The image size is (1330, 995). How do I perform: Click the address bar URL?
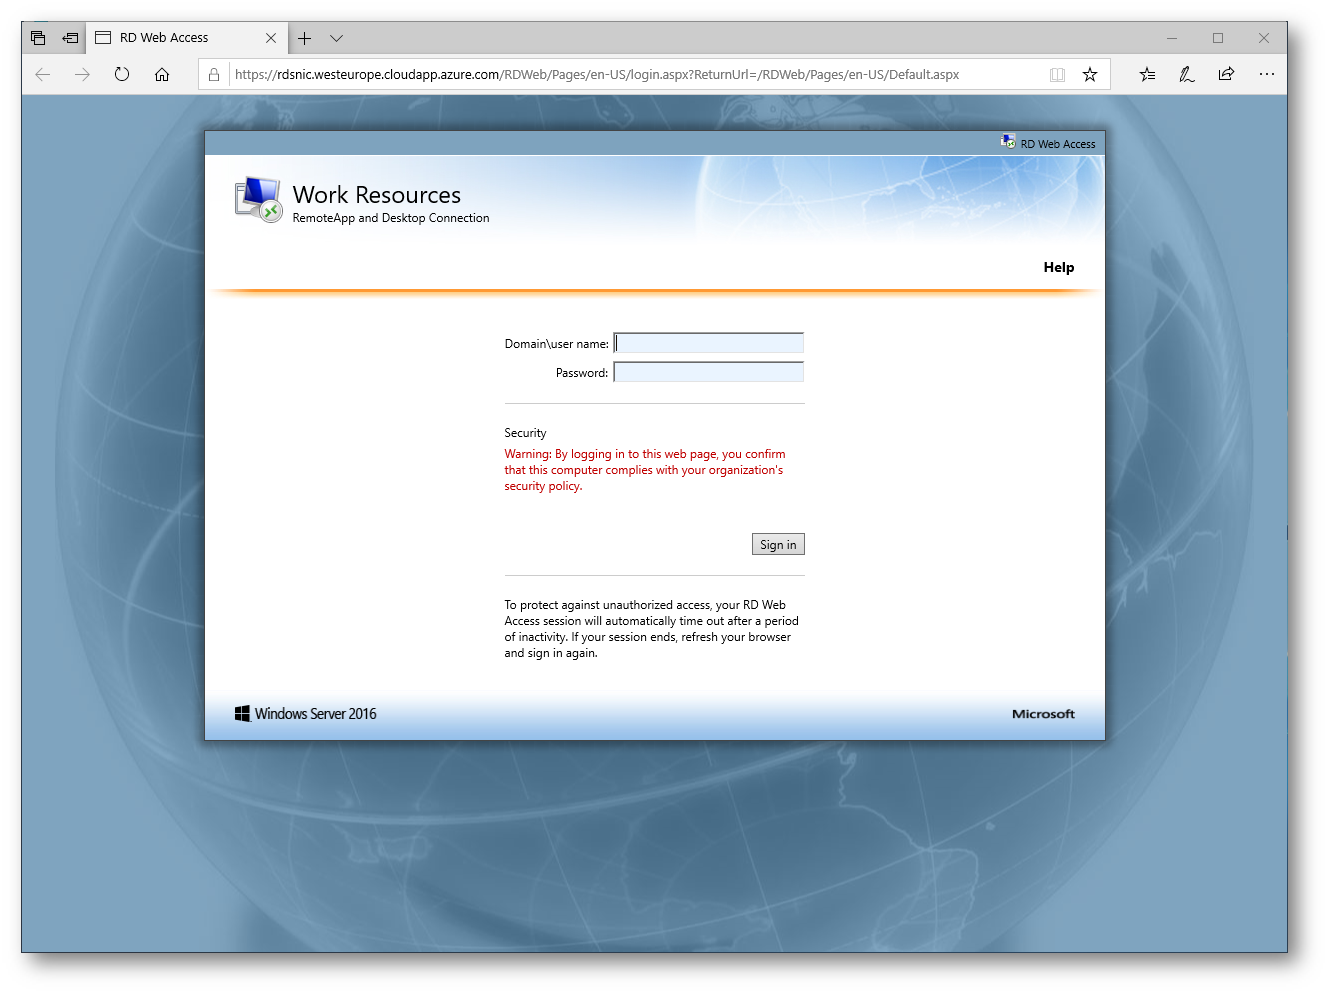(597, 74)
